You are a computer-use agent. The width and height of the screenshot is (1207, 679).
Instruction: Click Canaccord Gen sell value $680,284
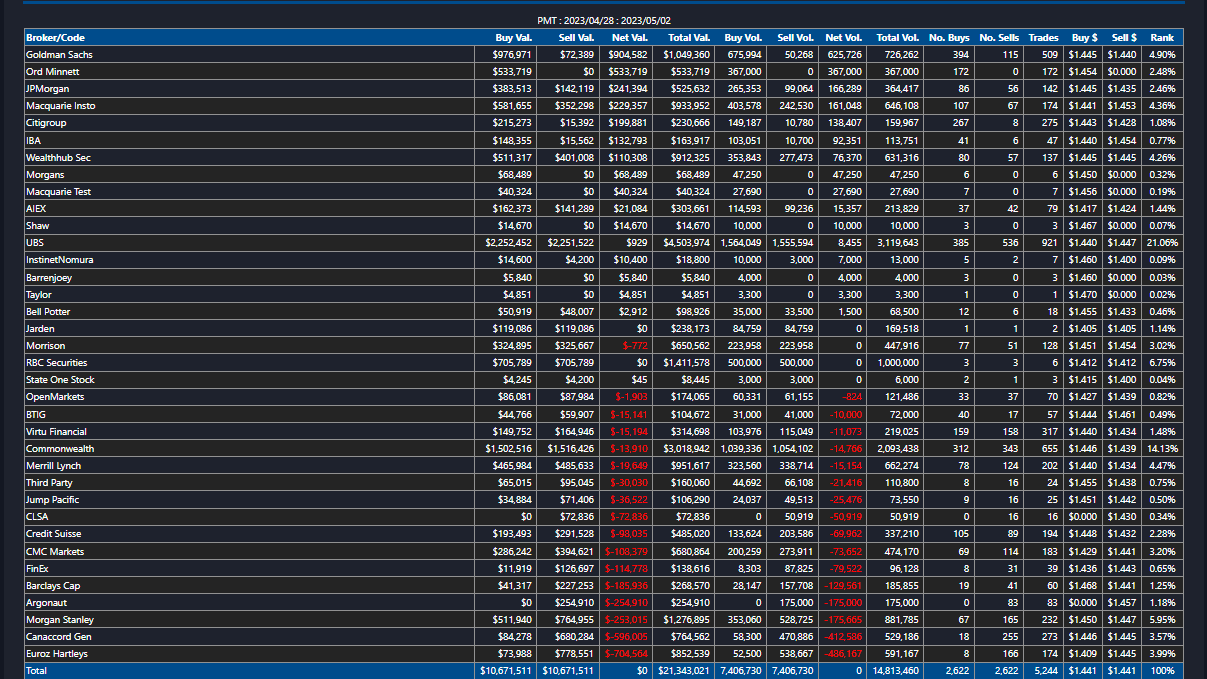[574, 637]
